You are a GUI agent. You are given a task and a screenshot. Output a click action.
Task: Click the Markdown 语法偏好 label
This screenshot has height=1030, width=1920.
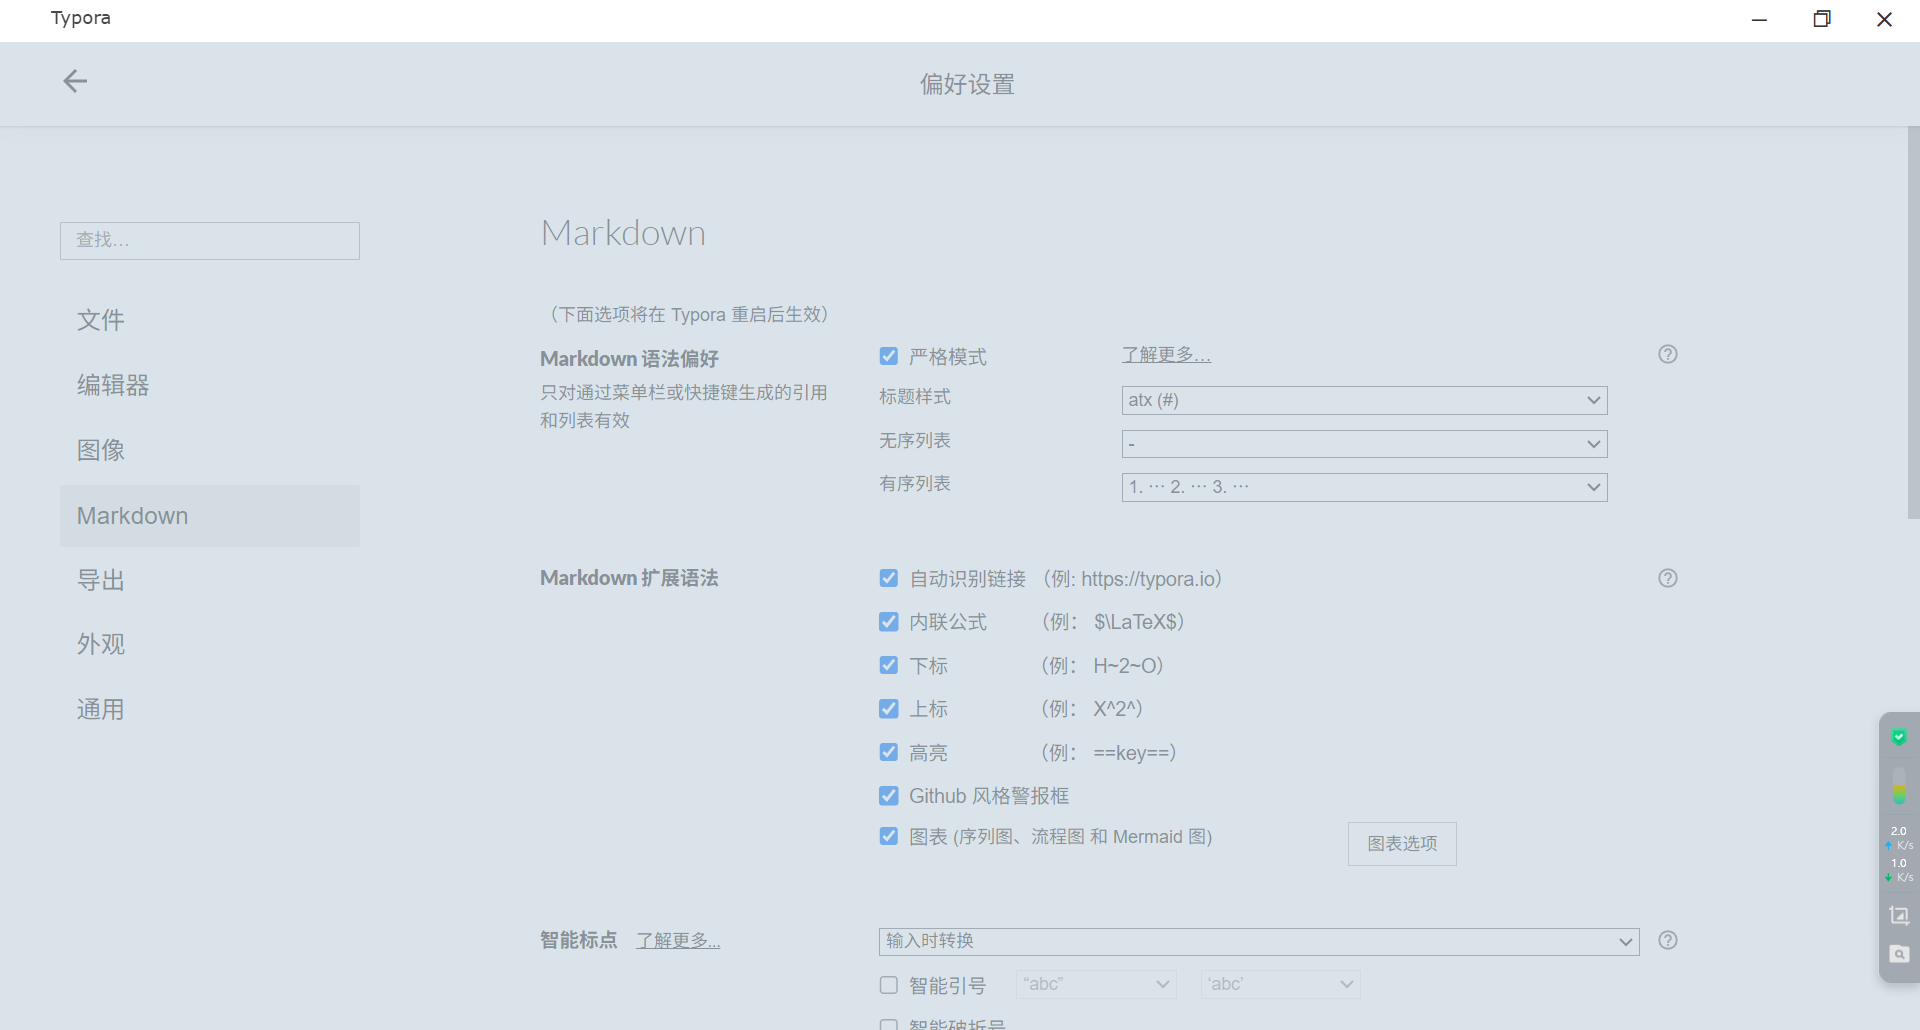[629, 358]
